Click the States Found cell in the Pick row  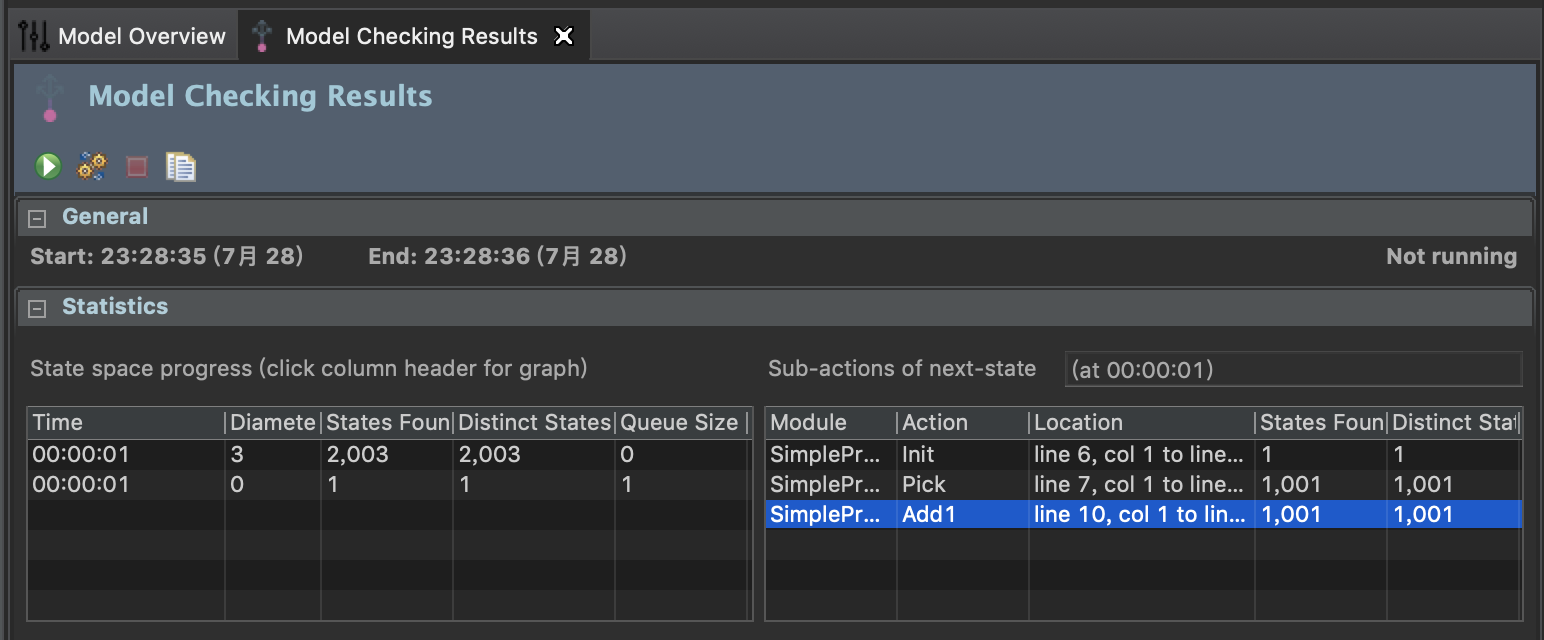tap(1322, 485)
